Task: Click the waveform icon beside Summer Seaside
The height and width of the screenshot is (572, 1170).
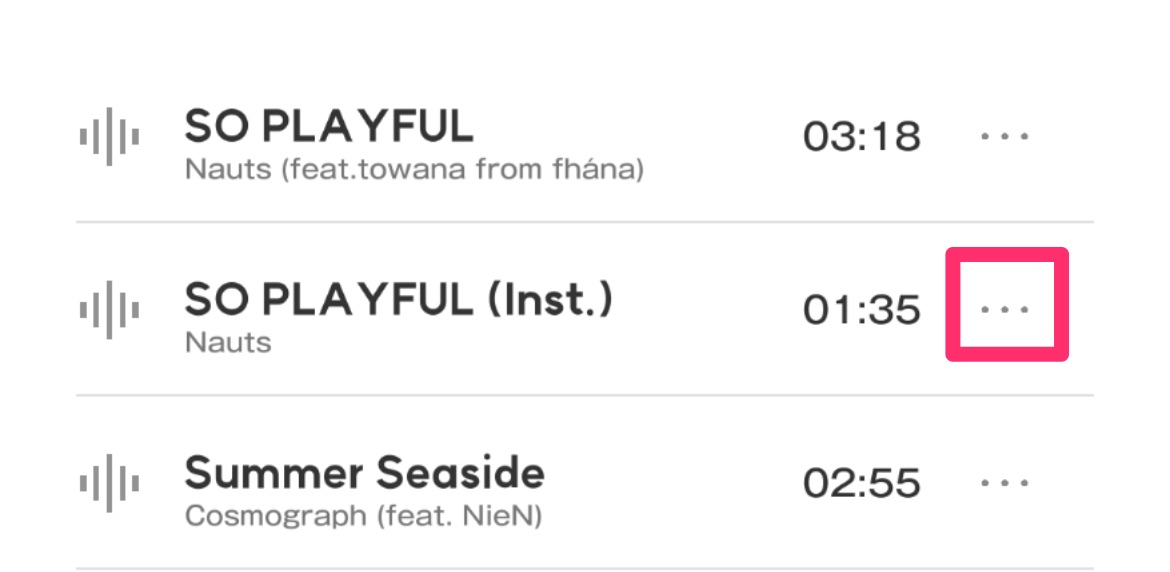Action: coord(109,483)
